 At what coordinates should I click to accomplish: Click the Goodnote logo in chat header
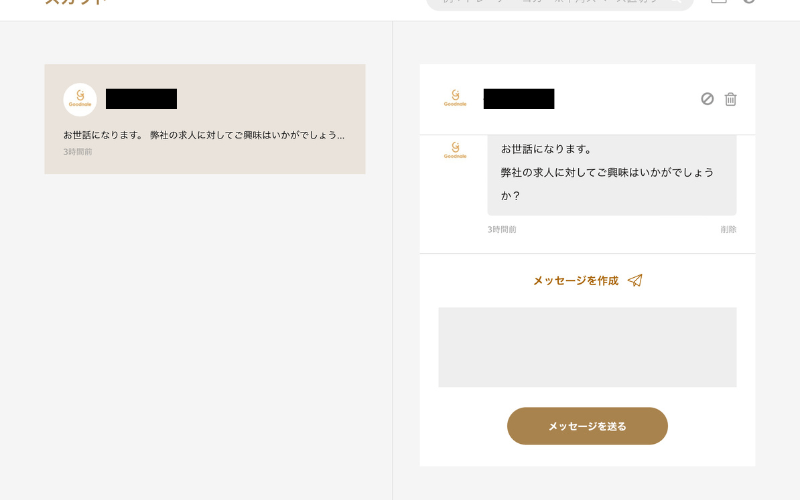coord(455,99)
